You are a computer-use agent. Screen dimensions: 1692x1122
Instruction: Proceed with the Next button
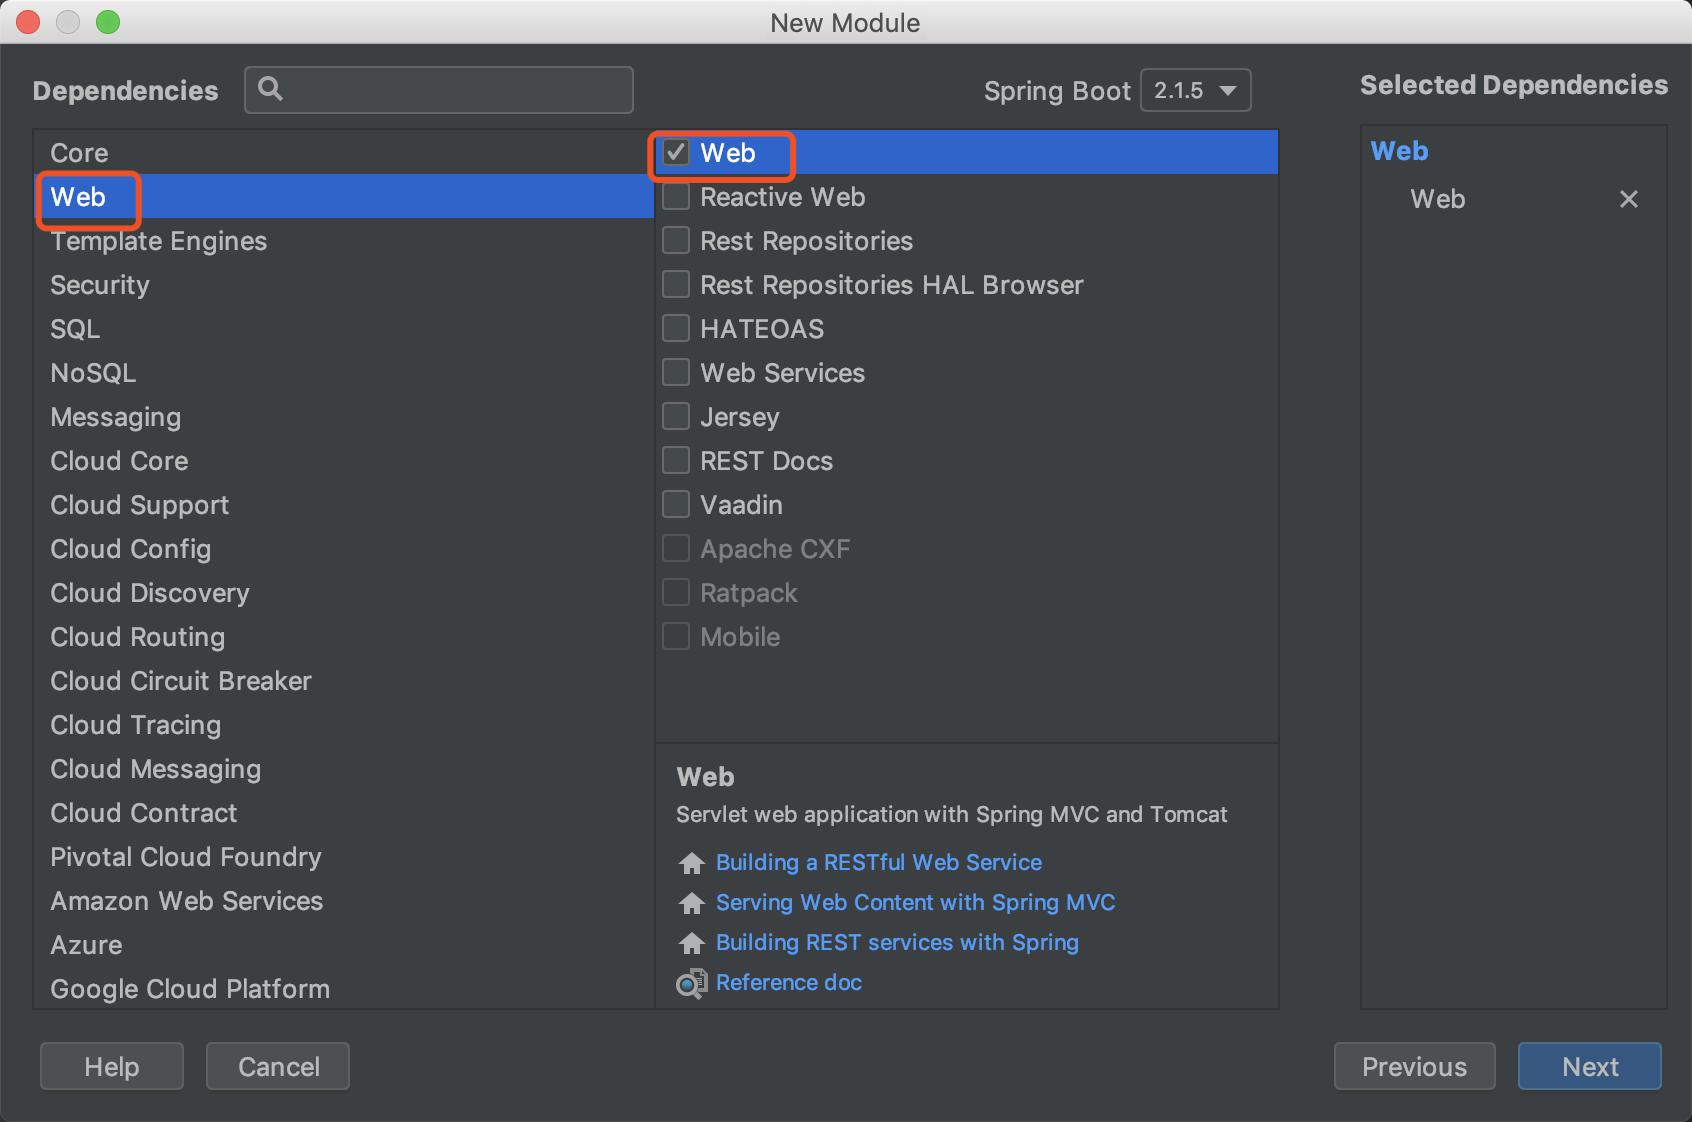[x=1590, y=1066]
